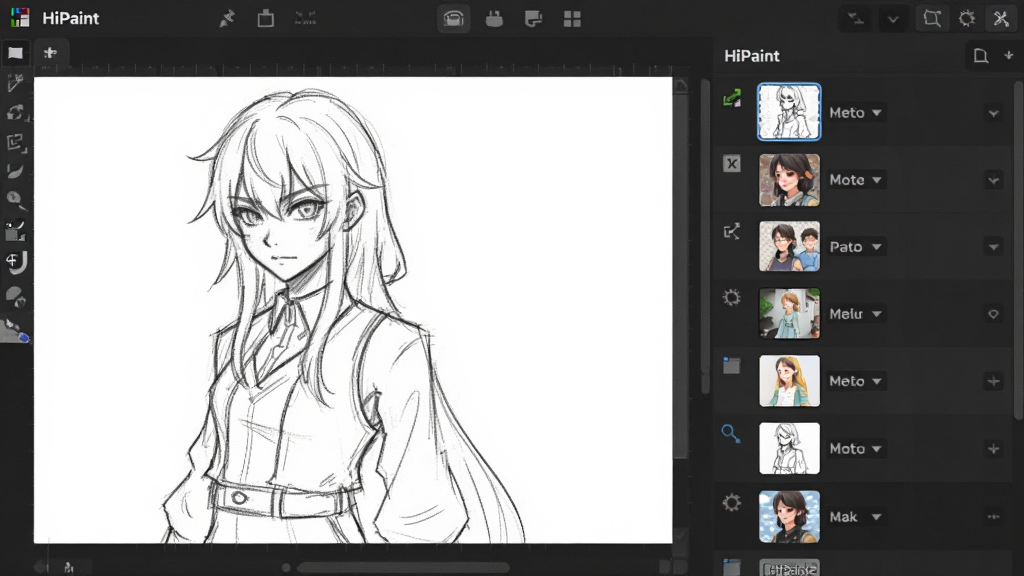The image size is (1024, 576).
Task: Expand the chevron dropdown in the top-right toolbar
Action: (x=893, y=19)
